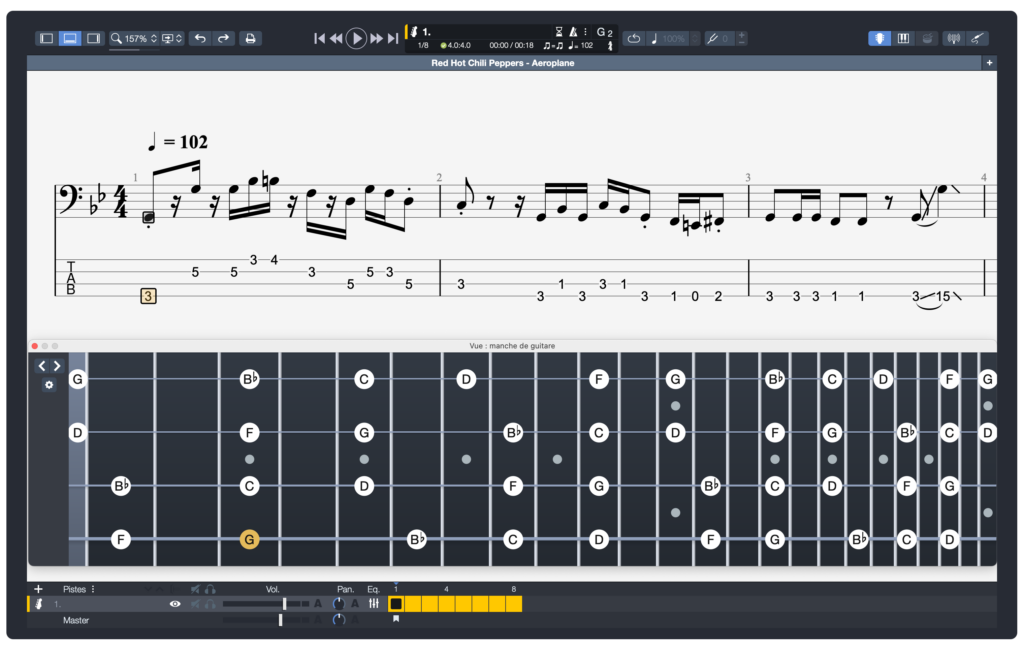
Task: Toggle the count-in hourglass icon
Action: pos(559,31)
